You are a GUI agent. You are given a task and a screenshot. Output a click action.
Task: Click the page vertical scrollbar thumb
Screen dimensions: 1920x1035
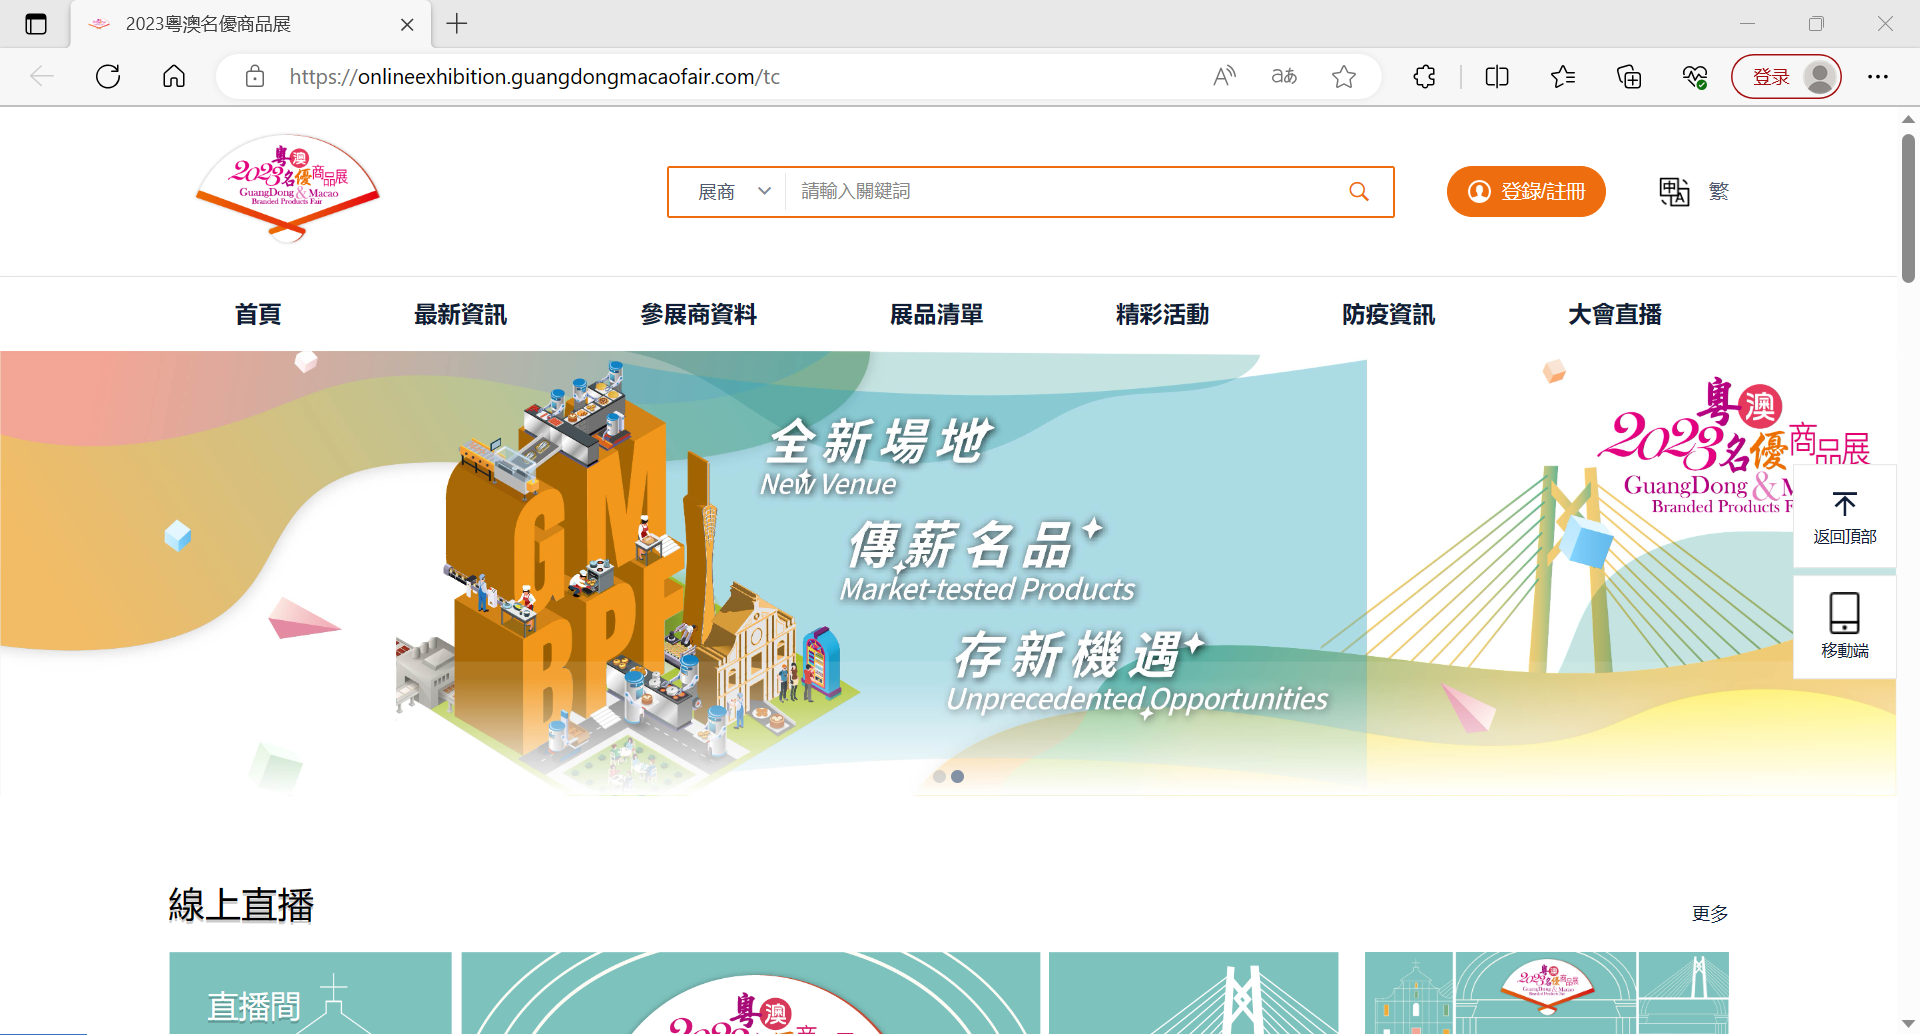tap(1908, 208)
